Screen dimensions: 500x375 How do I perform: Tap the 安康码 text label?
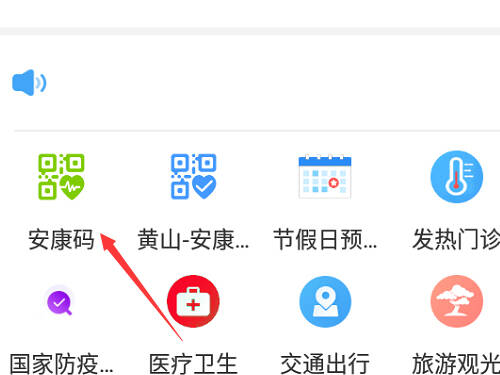(x=61, y=240)
